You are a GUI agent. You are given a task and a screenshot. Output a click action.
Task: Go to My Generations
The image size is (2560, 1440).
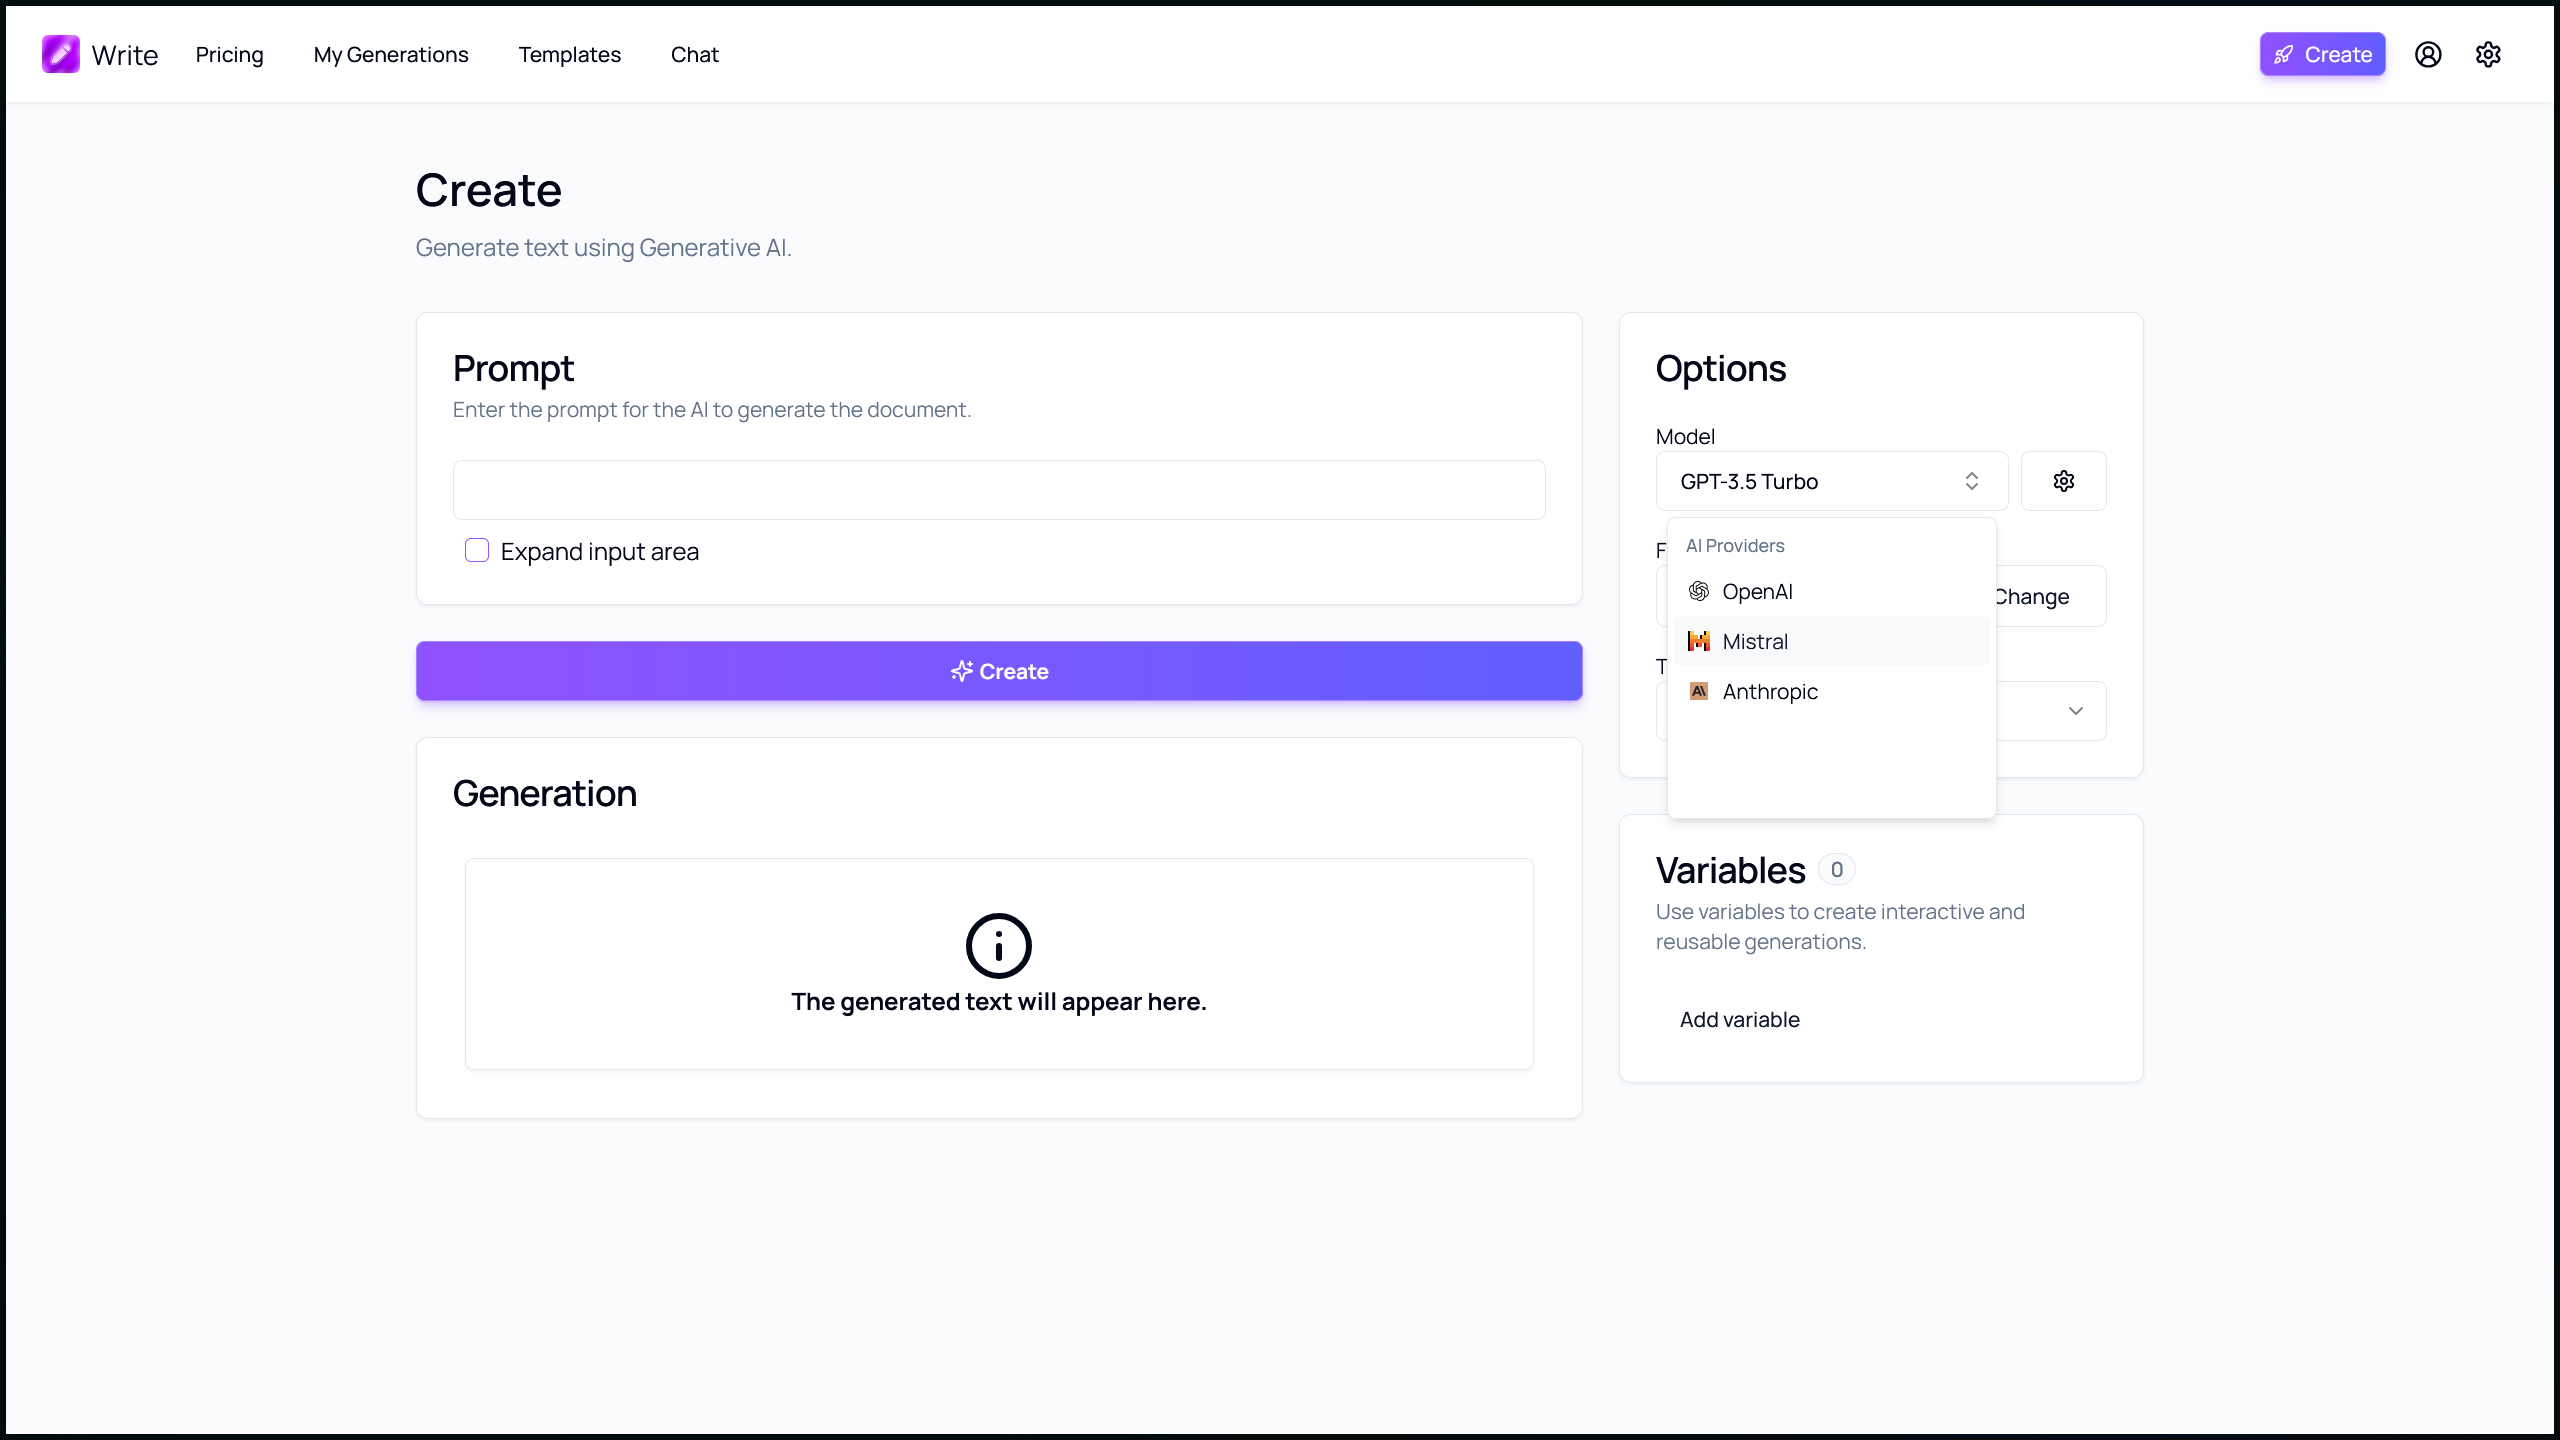tap(391, 54)
